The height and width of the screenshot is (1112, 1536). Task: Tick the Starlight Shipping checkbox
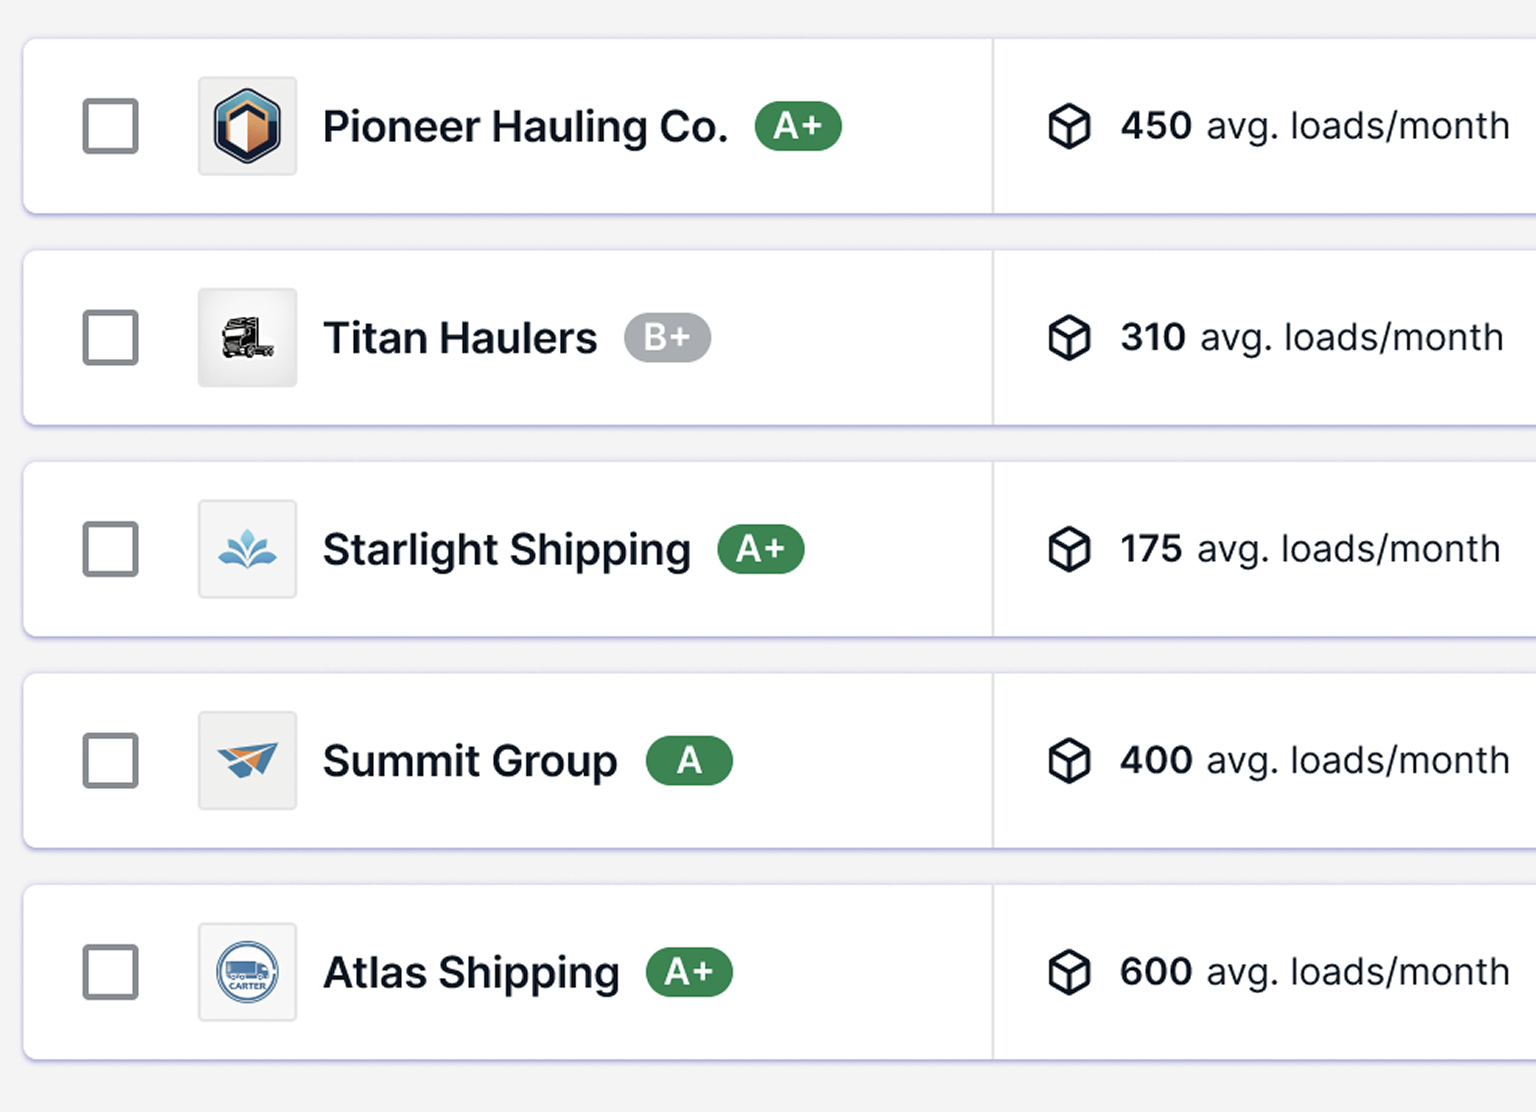(x=110, y=549)
